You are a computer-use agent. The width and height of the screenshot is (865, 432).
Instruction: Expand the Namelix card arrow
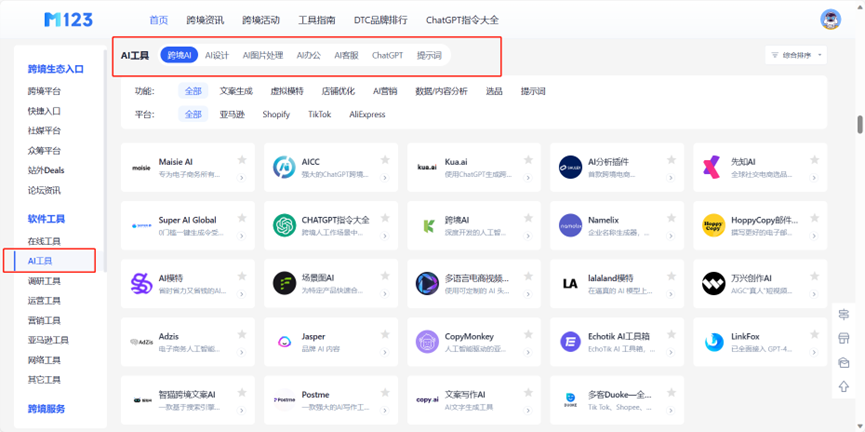pos(671,236)
